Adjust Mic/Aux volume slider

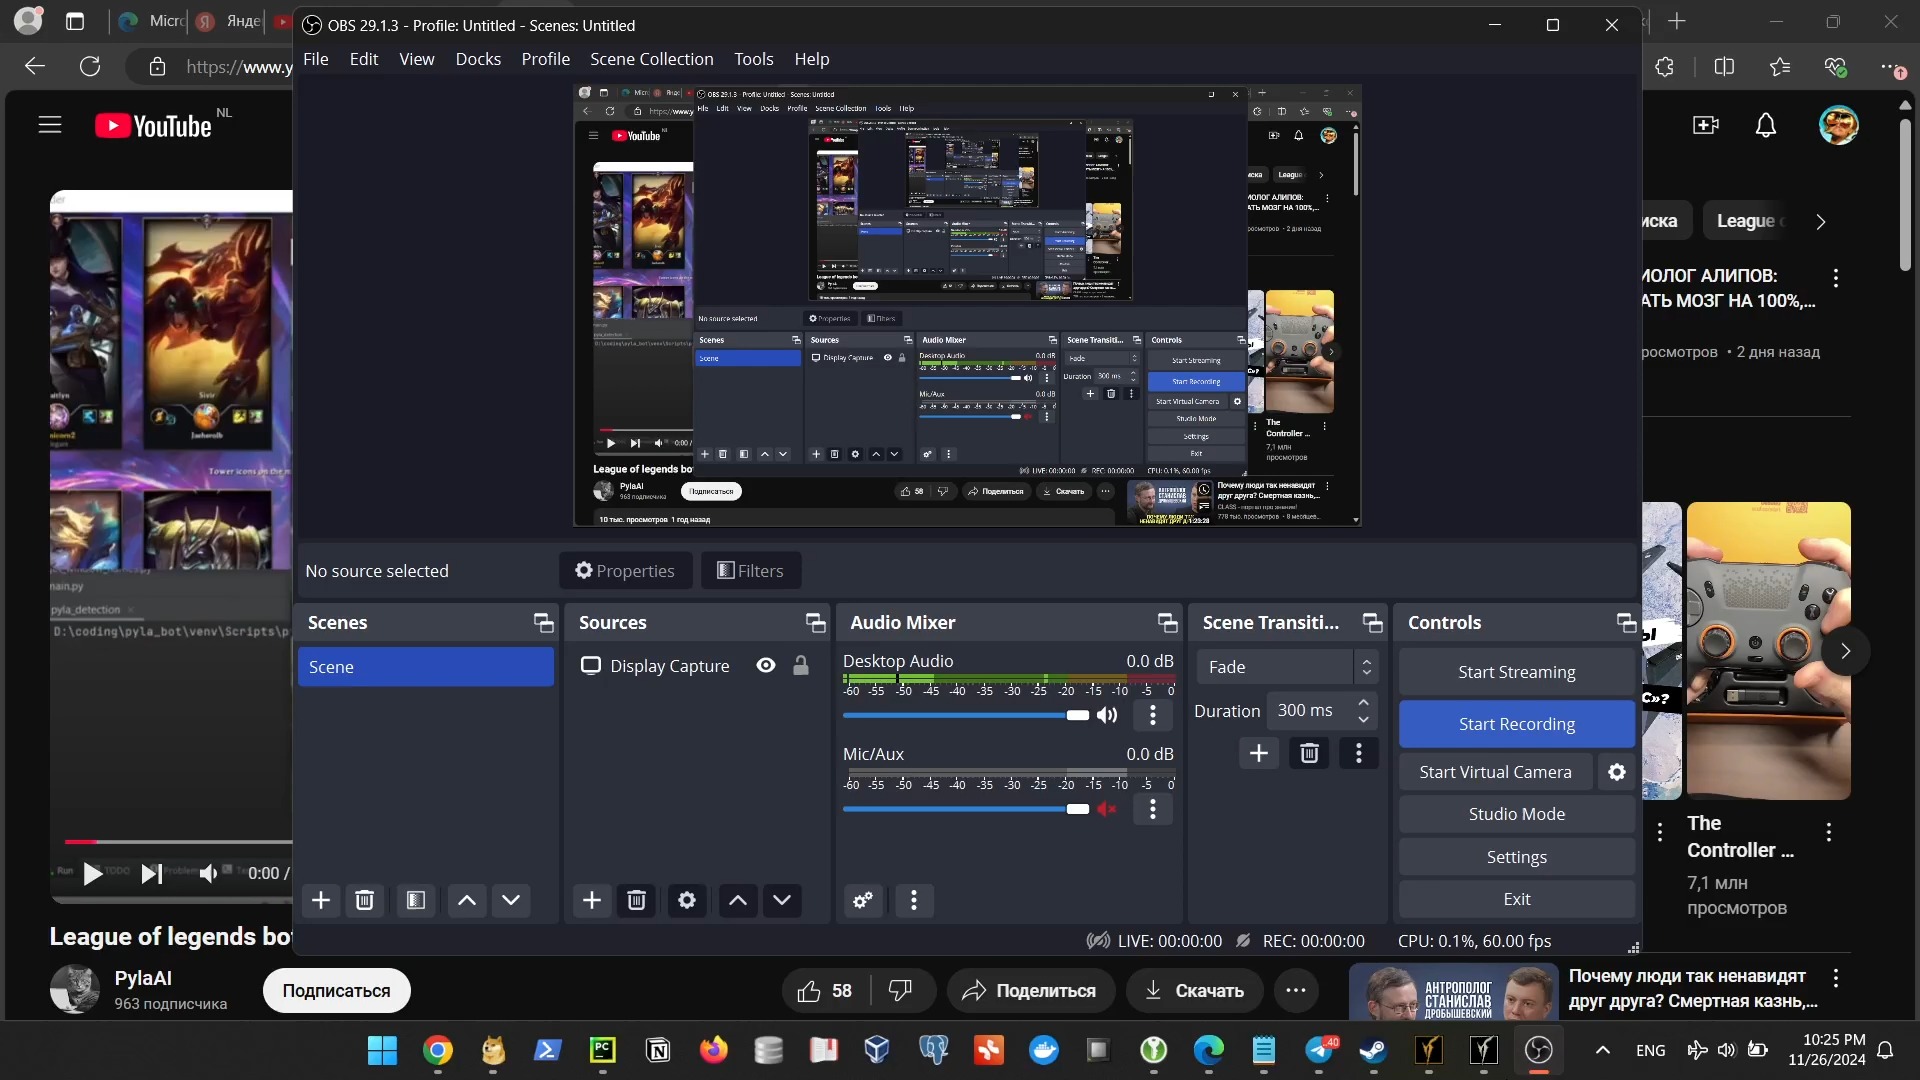pyautogui.click(x=966, y=809)
